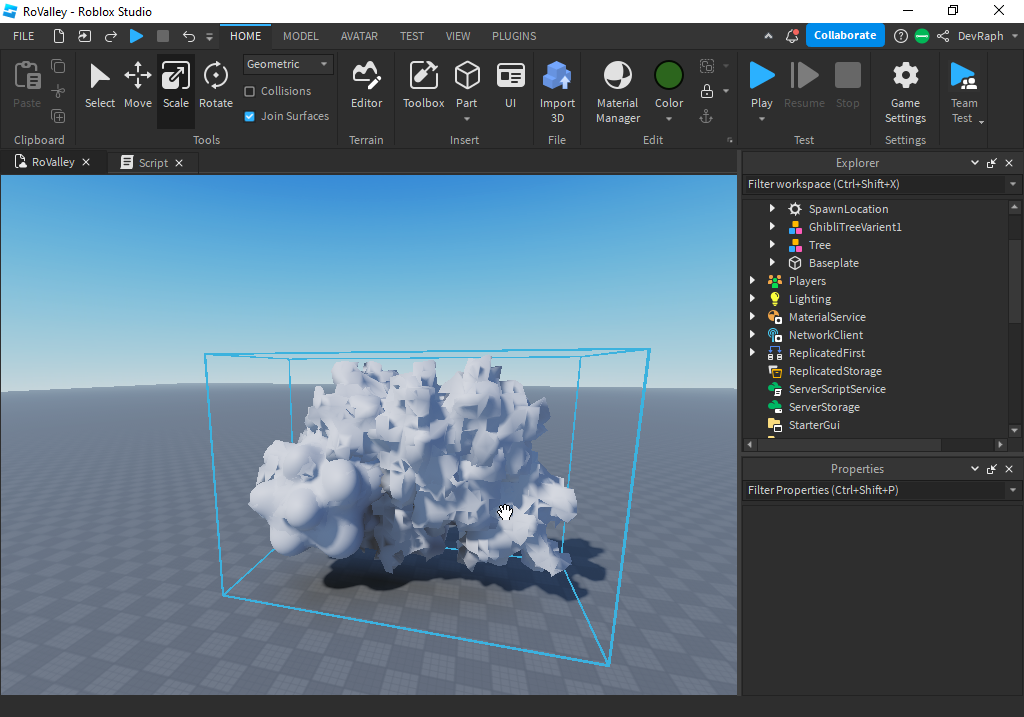This screenshot has height=717, width=1024.
Task: Expand the Baseplate node
Action: [772, 263]
